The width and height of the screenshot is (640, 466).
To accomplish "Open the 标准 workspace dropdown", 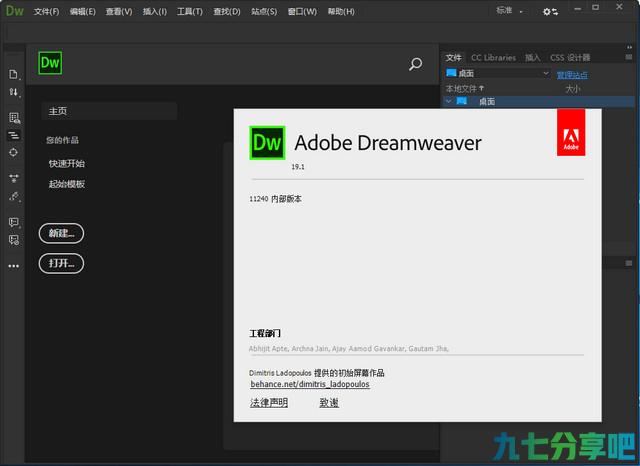I will 509,11.
